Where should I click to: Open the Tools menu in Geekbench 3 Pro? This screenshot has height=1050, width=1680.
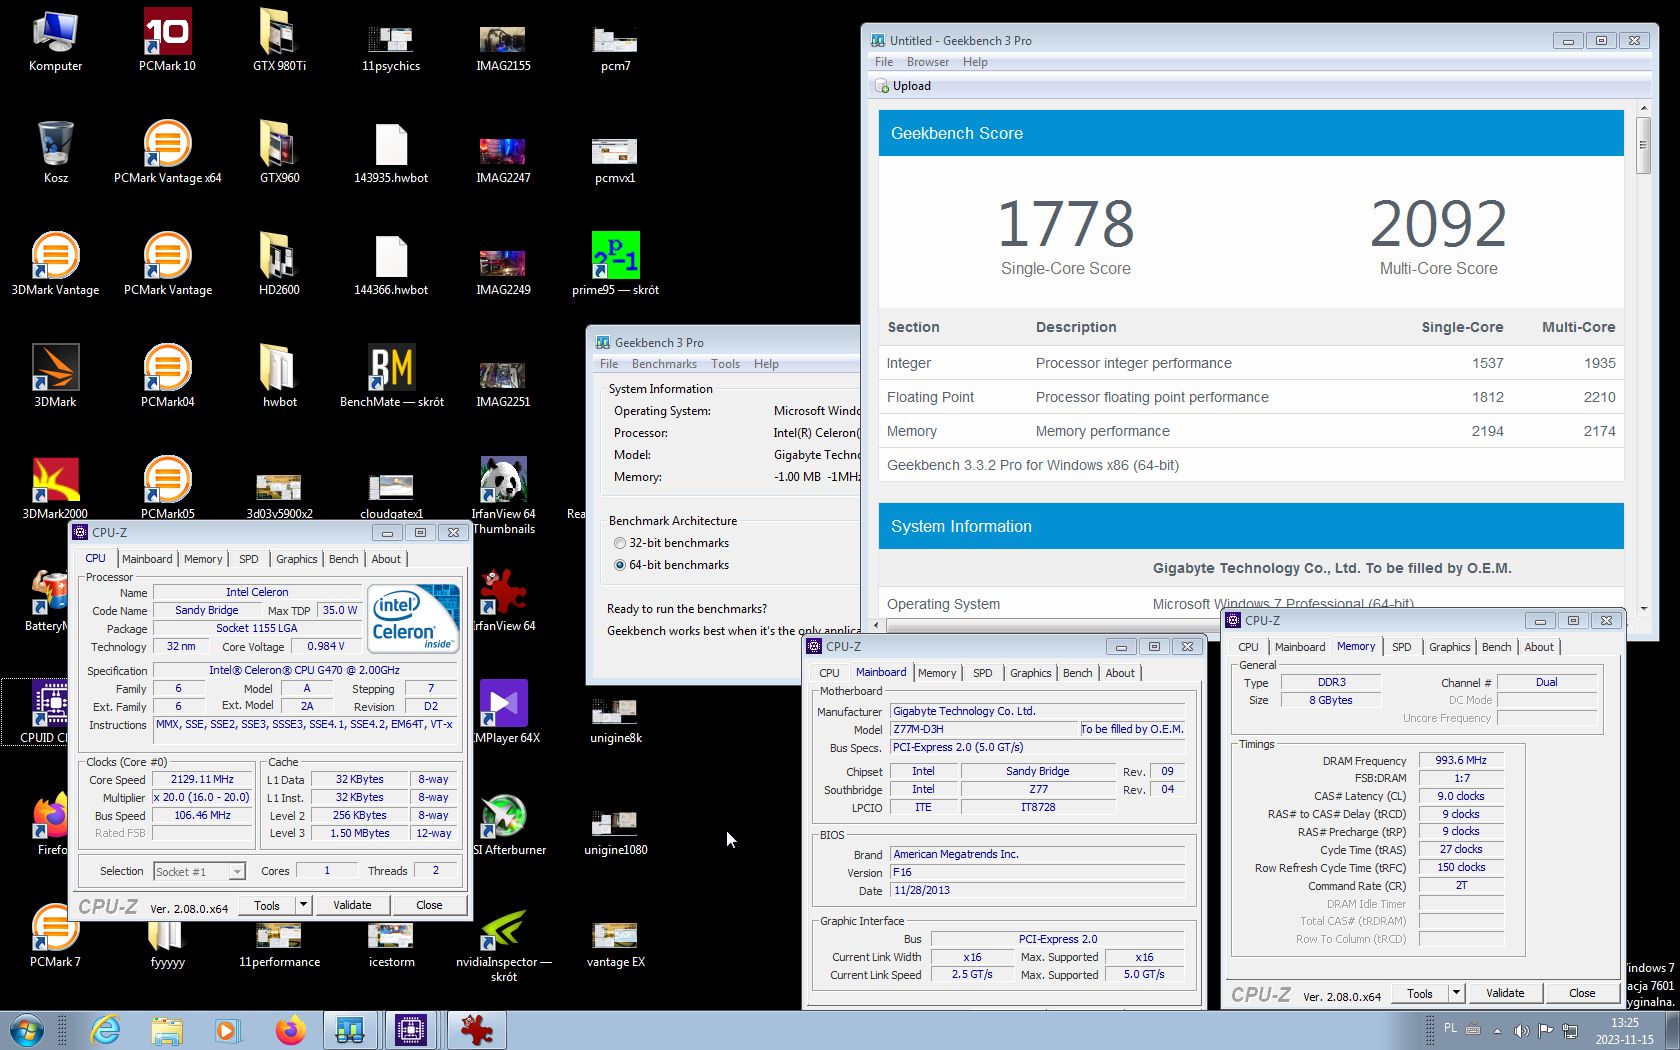pos(725,364)
